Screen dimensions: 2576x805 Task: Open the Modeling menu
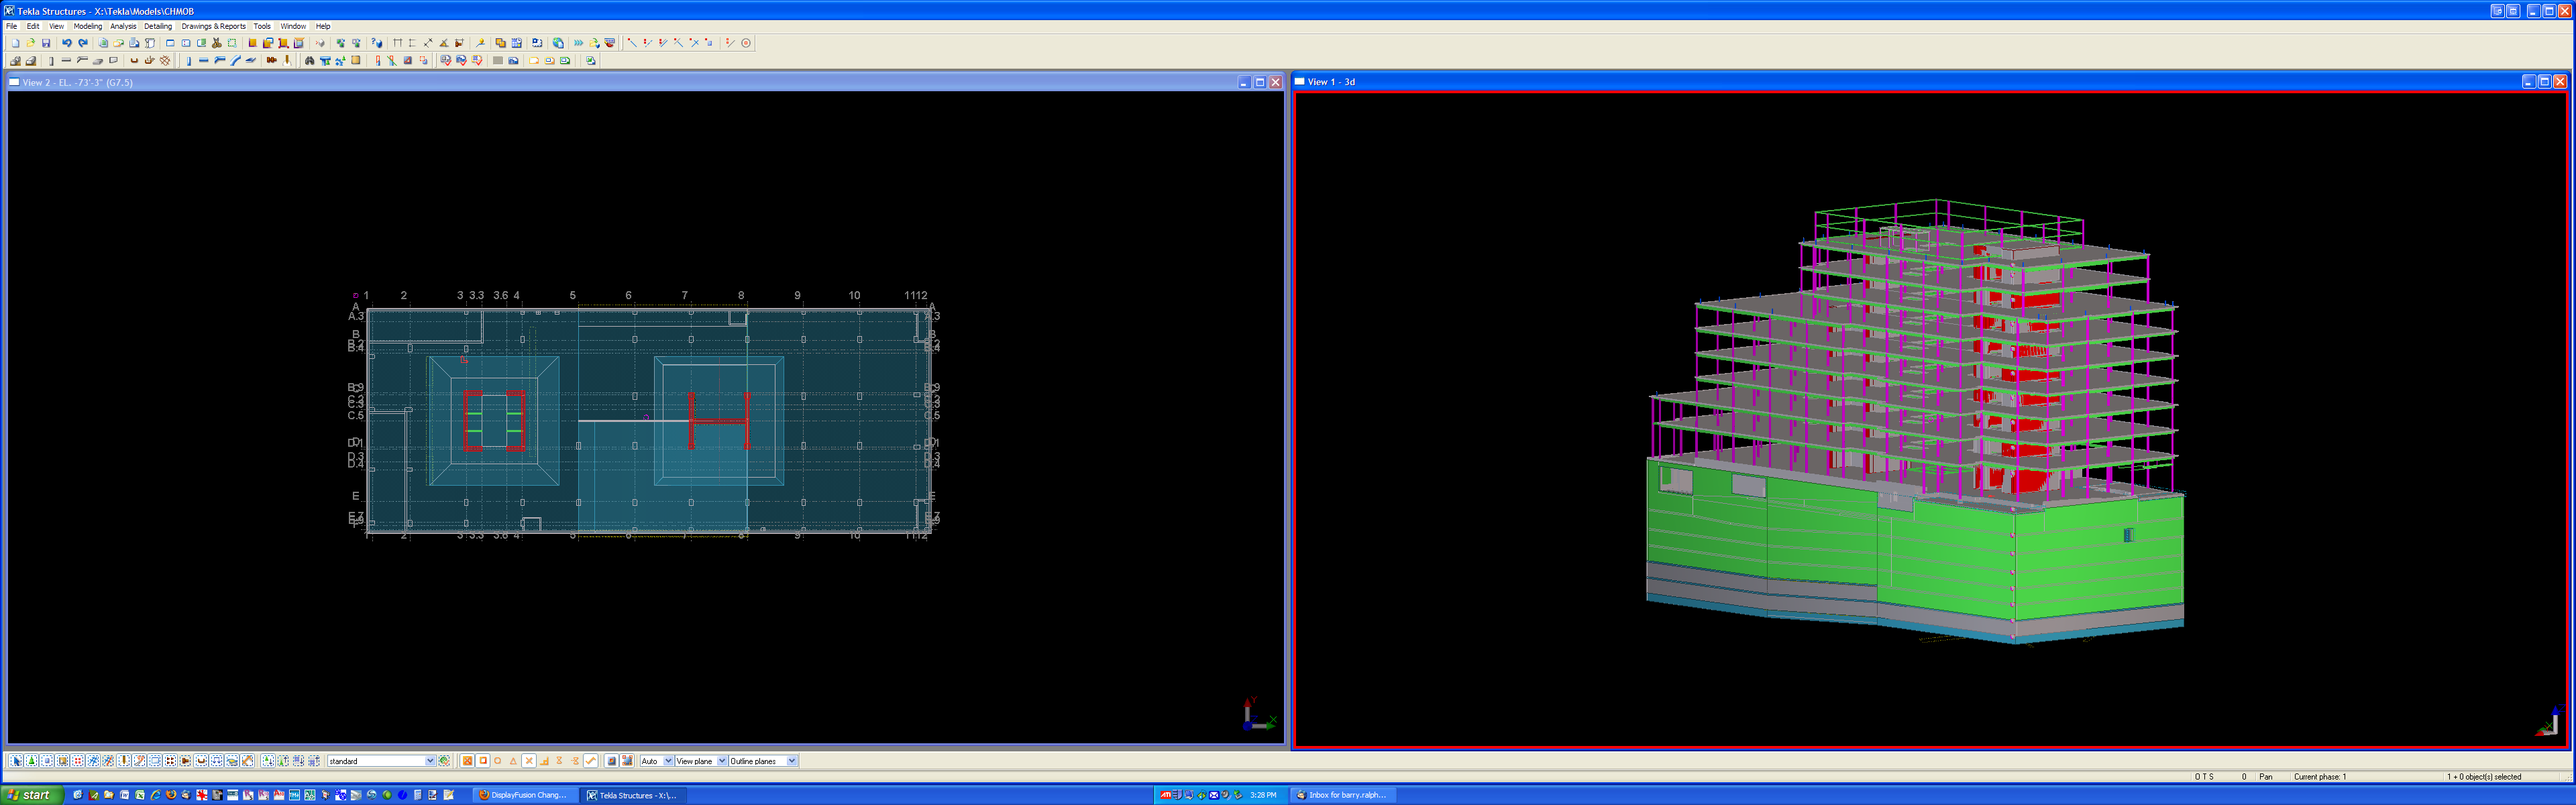tap(87, 26)
